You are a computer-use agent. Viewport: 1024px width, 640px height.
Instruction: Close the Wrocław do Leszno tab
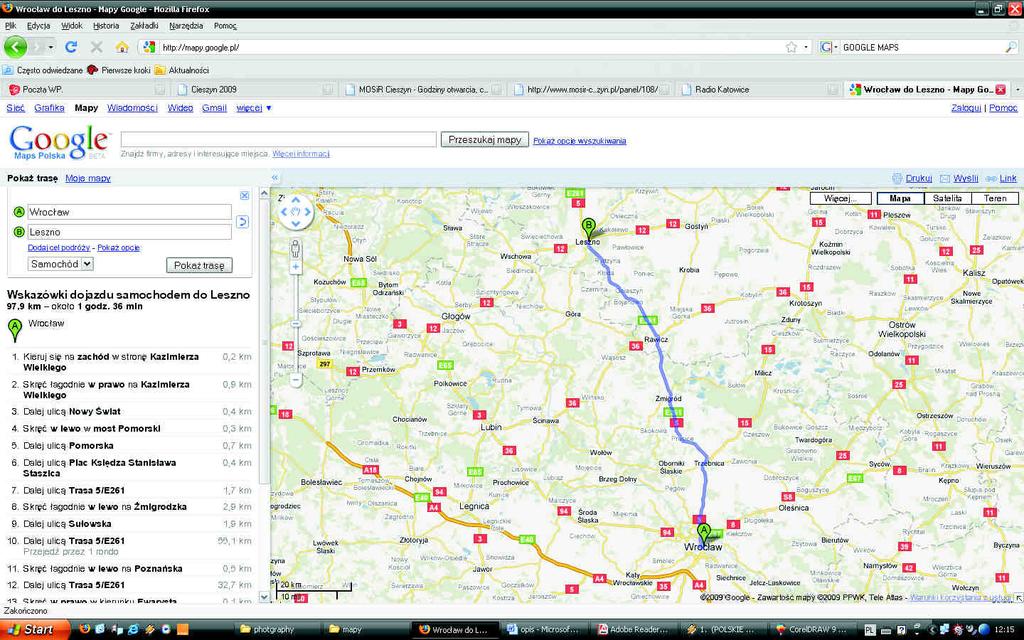point(1000,89)
